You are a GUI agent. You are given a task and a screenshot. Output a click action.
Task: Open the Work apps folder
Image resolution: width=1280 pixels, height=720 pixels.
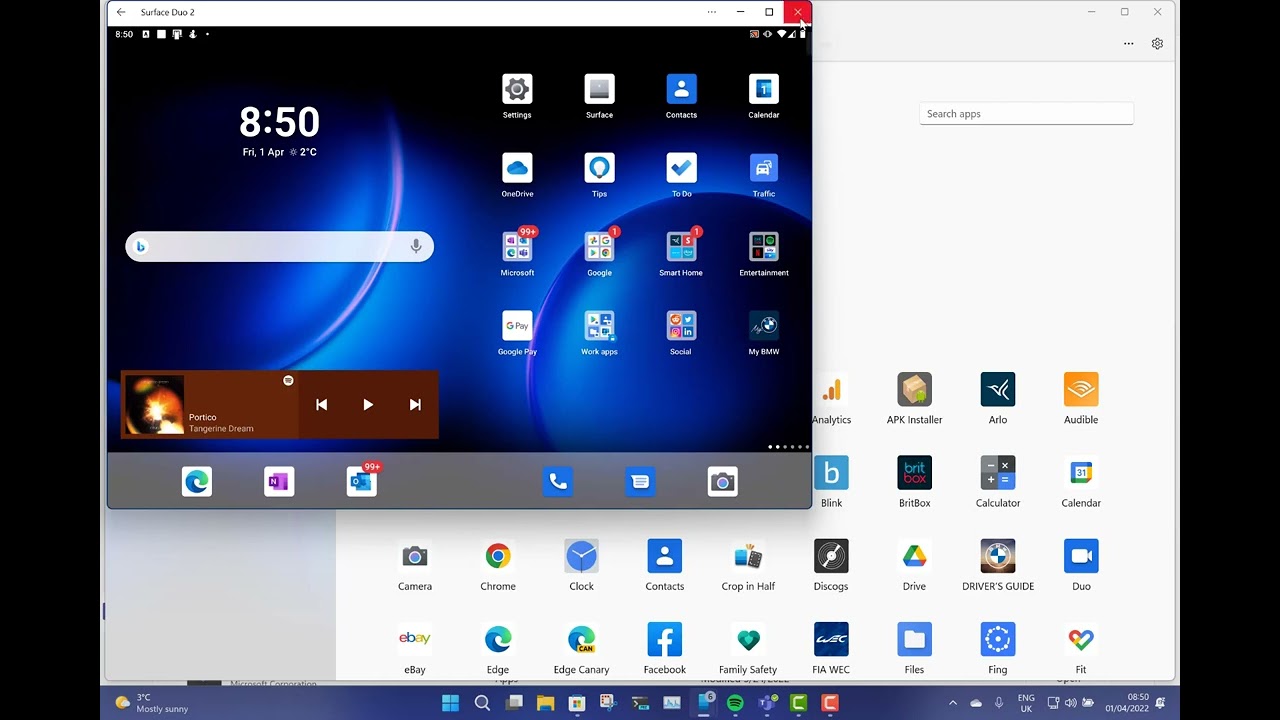[x=599, y=326]
